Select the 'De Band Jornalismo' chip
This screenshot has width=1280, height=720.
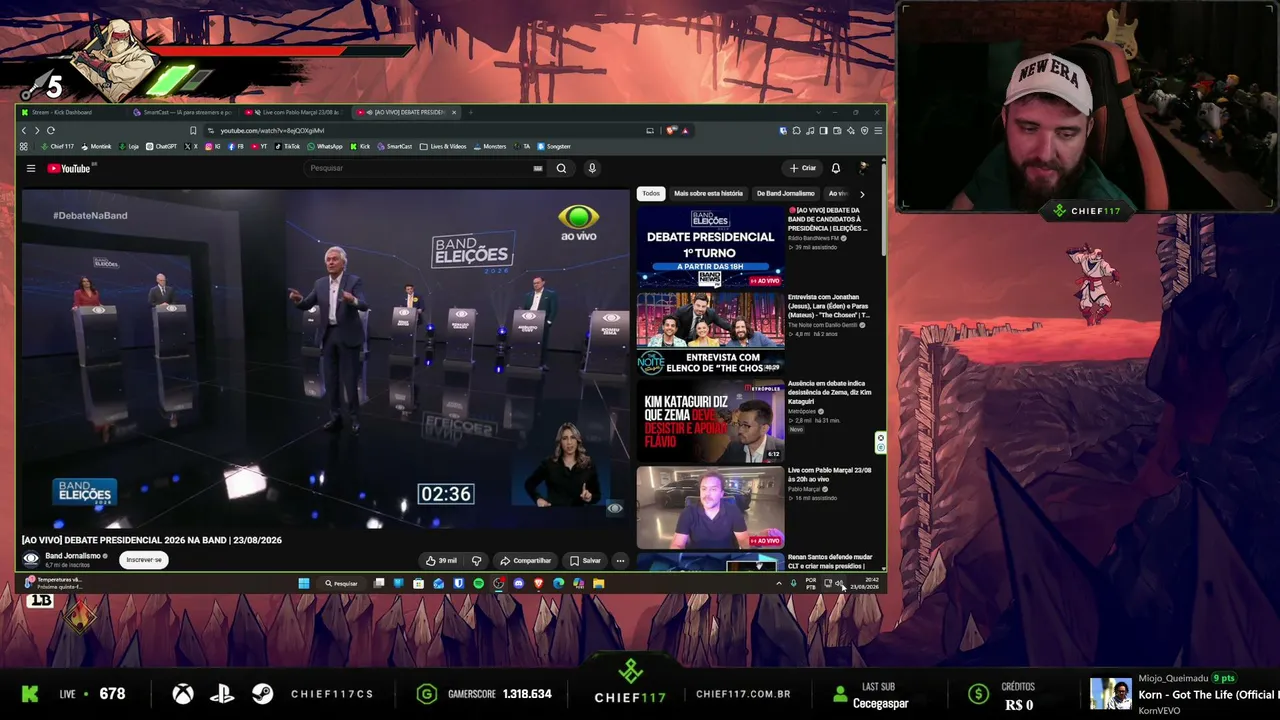(x=785, y=193)
